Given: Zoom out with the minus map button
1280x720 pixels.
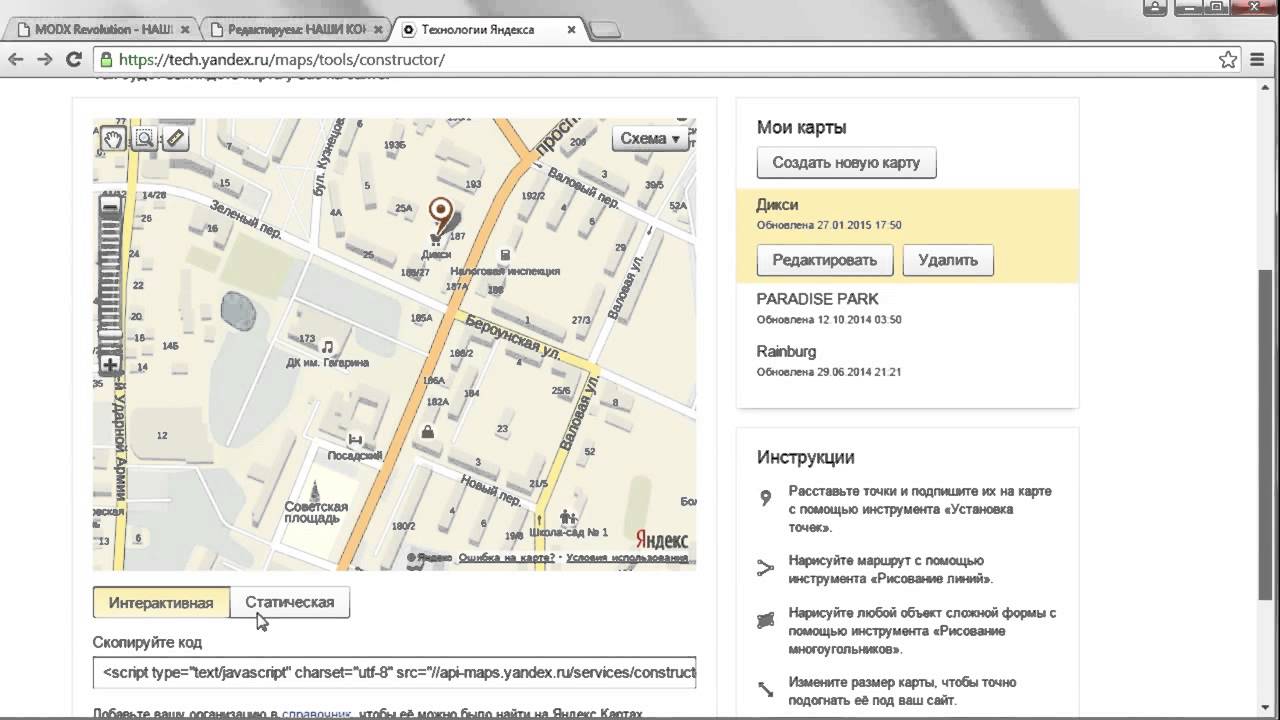Looking at the screenshot, I should (110, 207).
